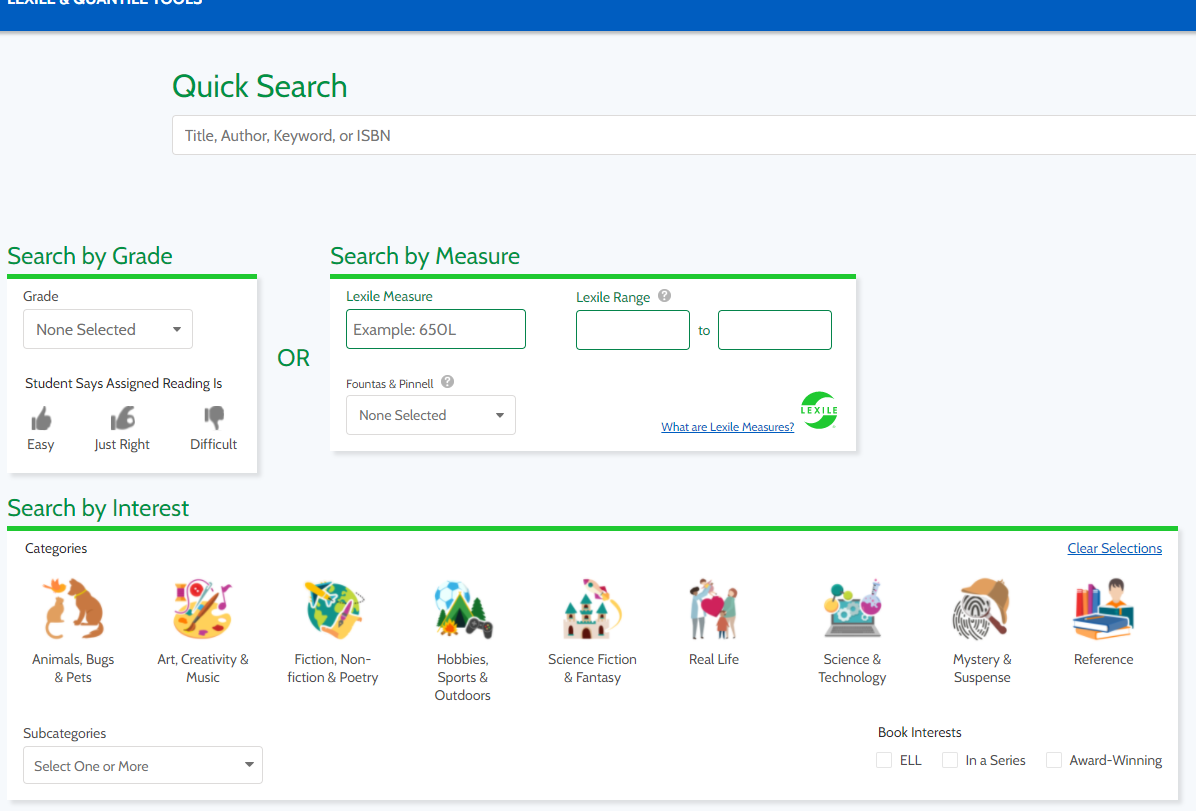This screenshot has height=811, width=1196.
Task: Mark assigned reading as Difficult thumbs-down
Action: click(214, 418)
